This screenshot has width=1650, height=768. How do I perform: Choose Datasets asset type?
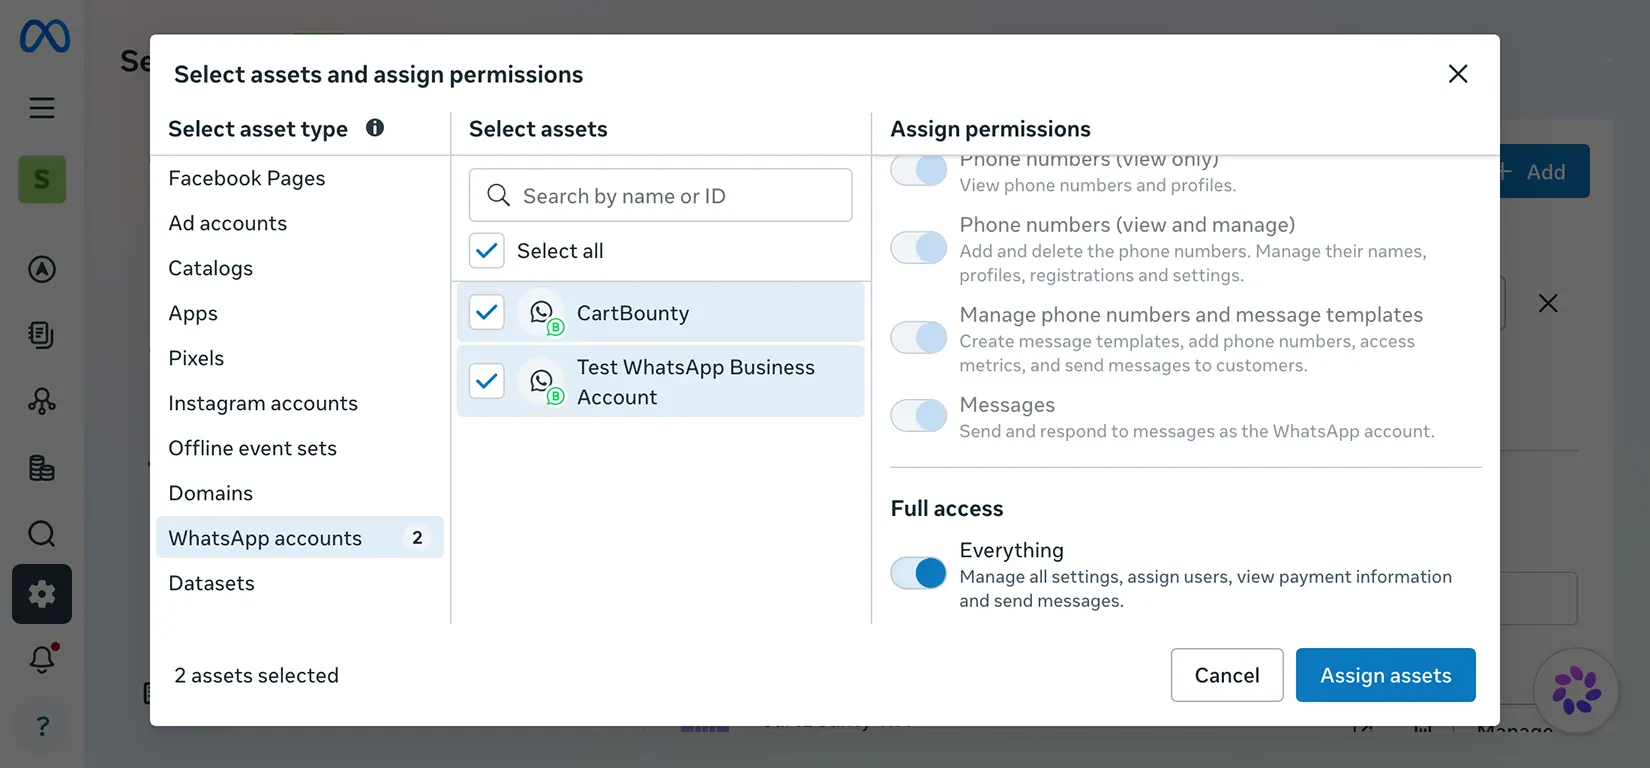tap(300, 583)
